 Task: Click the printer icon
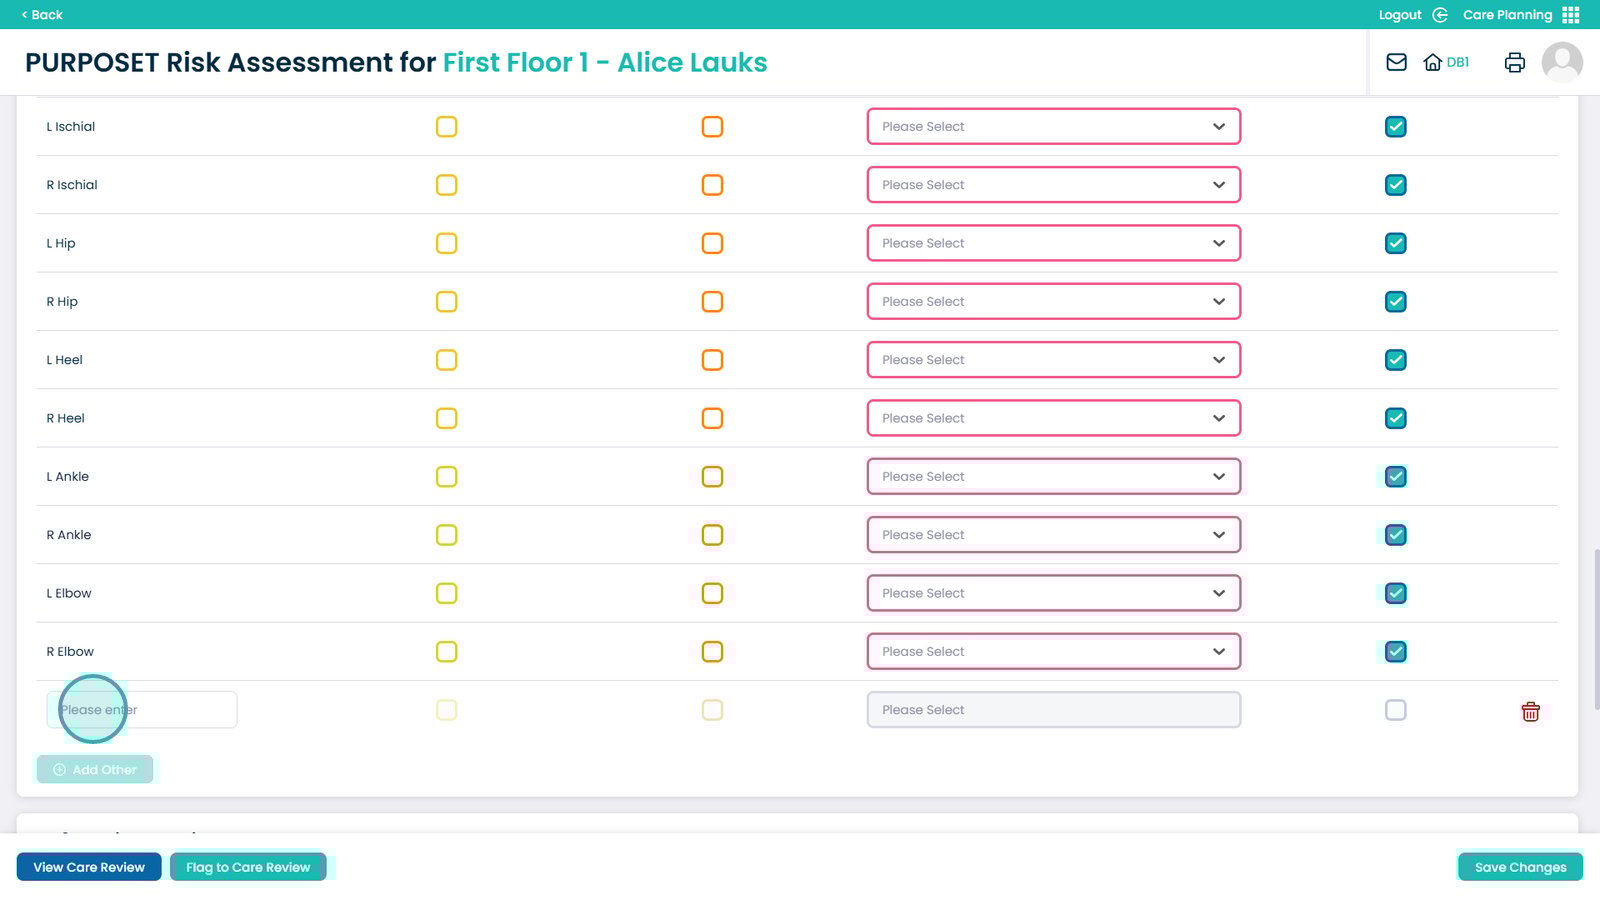[x=1514, y=62]
